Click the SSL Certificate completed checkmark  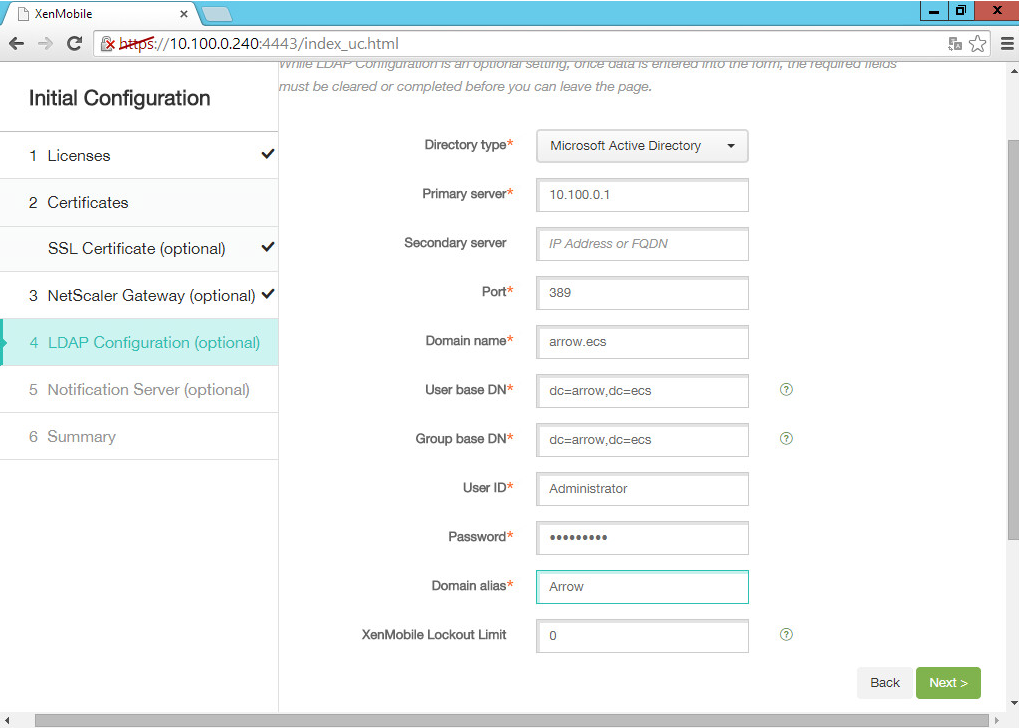[268, 247]
